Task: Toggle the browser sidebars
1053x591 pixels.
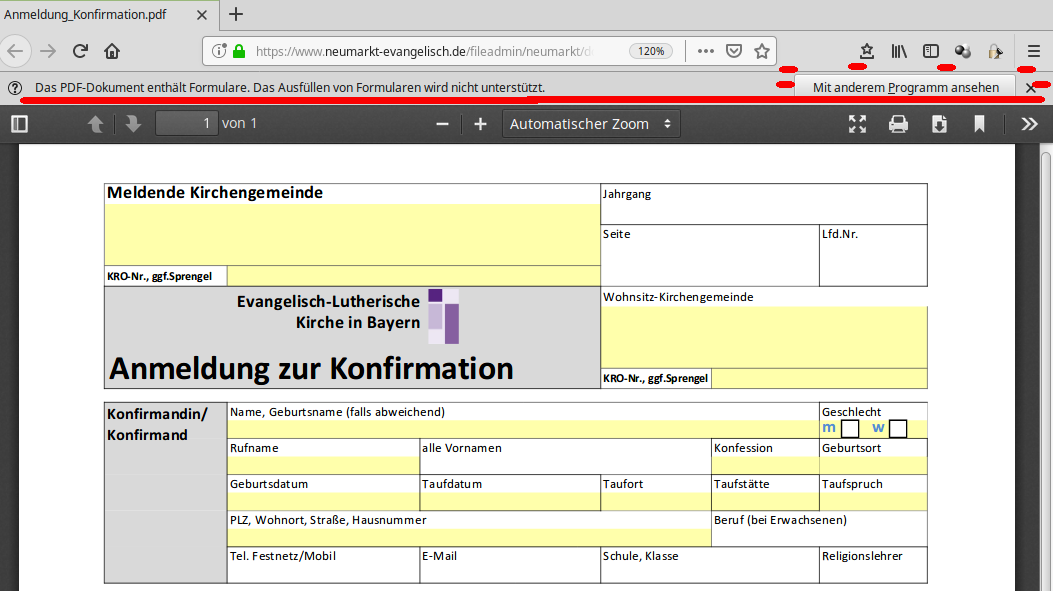Action: coord(931,51)
